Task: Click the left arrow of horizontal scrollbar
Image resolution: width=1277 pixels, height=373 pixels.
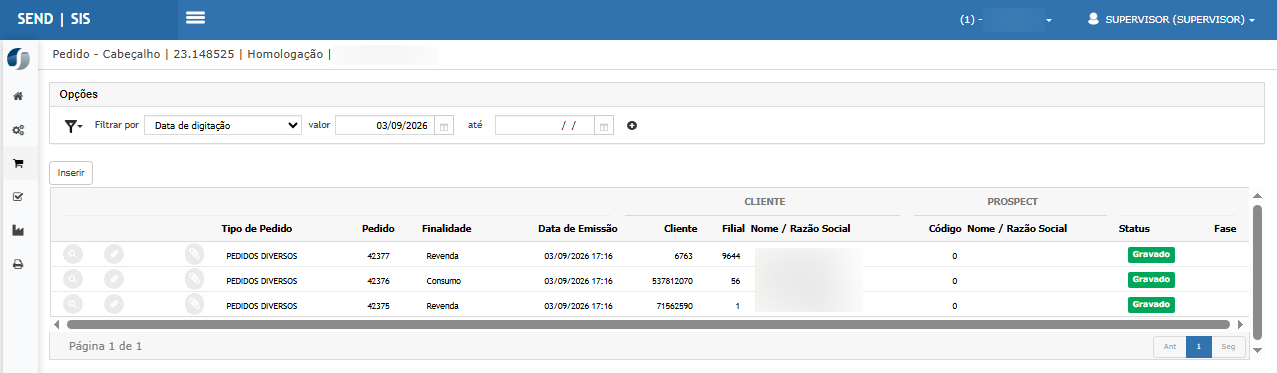Action: [x=56, y=324]
